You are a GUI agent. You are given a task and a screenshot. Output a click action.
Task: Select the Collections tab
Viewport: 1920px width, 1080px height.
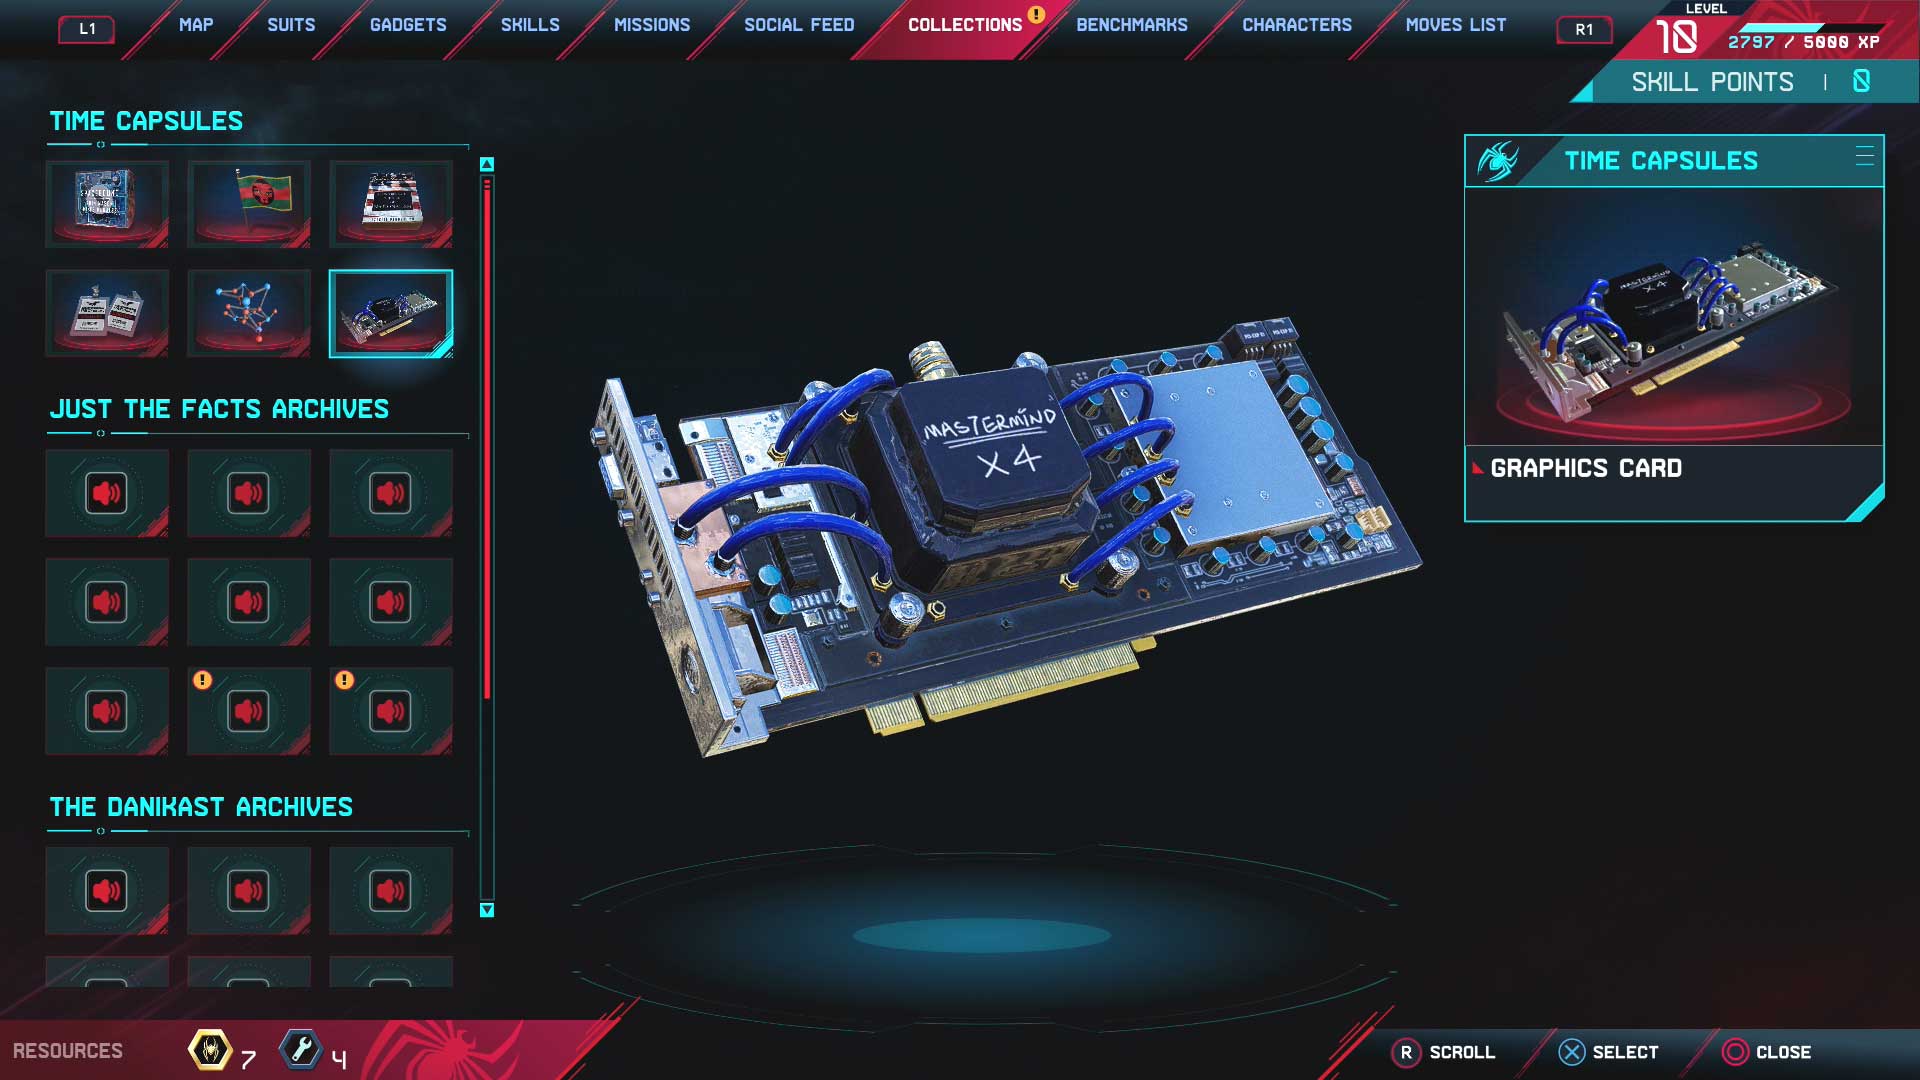pyautogui.click(x=965, y=25)
